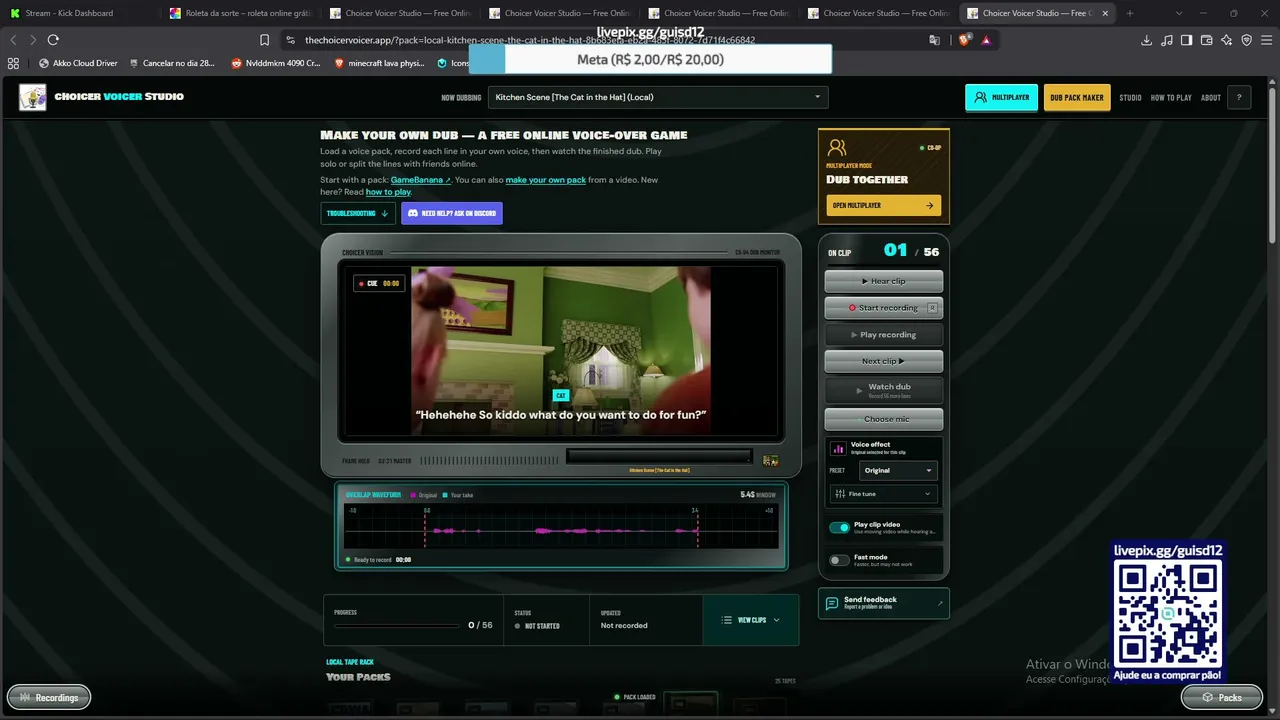Click the Choicer Voicer Studio logo icon

click(x=32, y=97)
